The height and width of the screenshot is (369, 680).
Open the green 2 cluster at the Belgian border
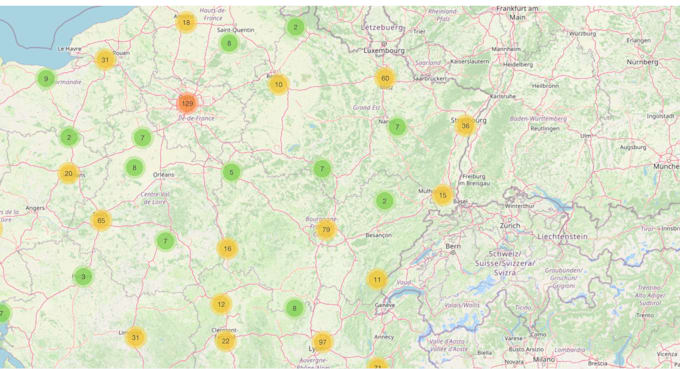(x=295, y=27)
